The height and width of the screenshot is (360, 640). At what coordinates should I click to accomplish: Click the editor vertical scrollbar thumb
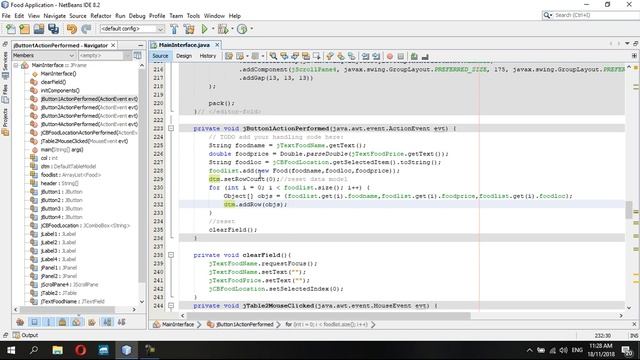coord(629,209)
